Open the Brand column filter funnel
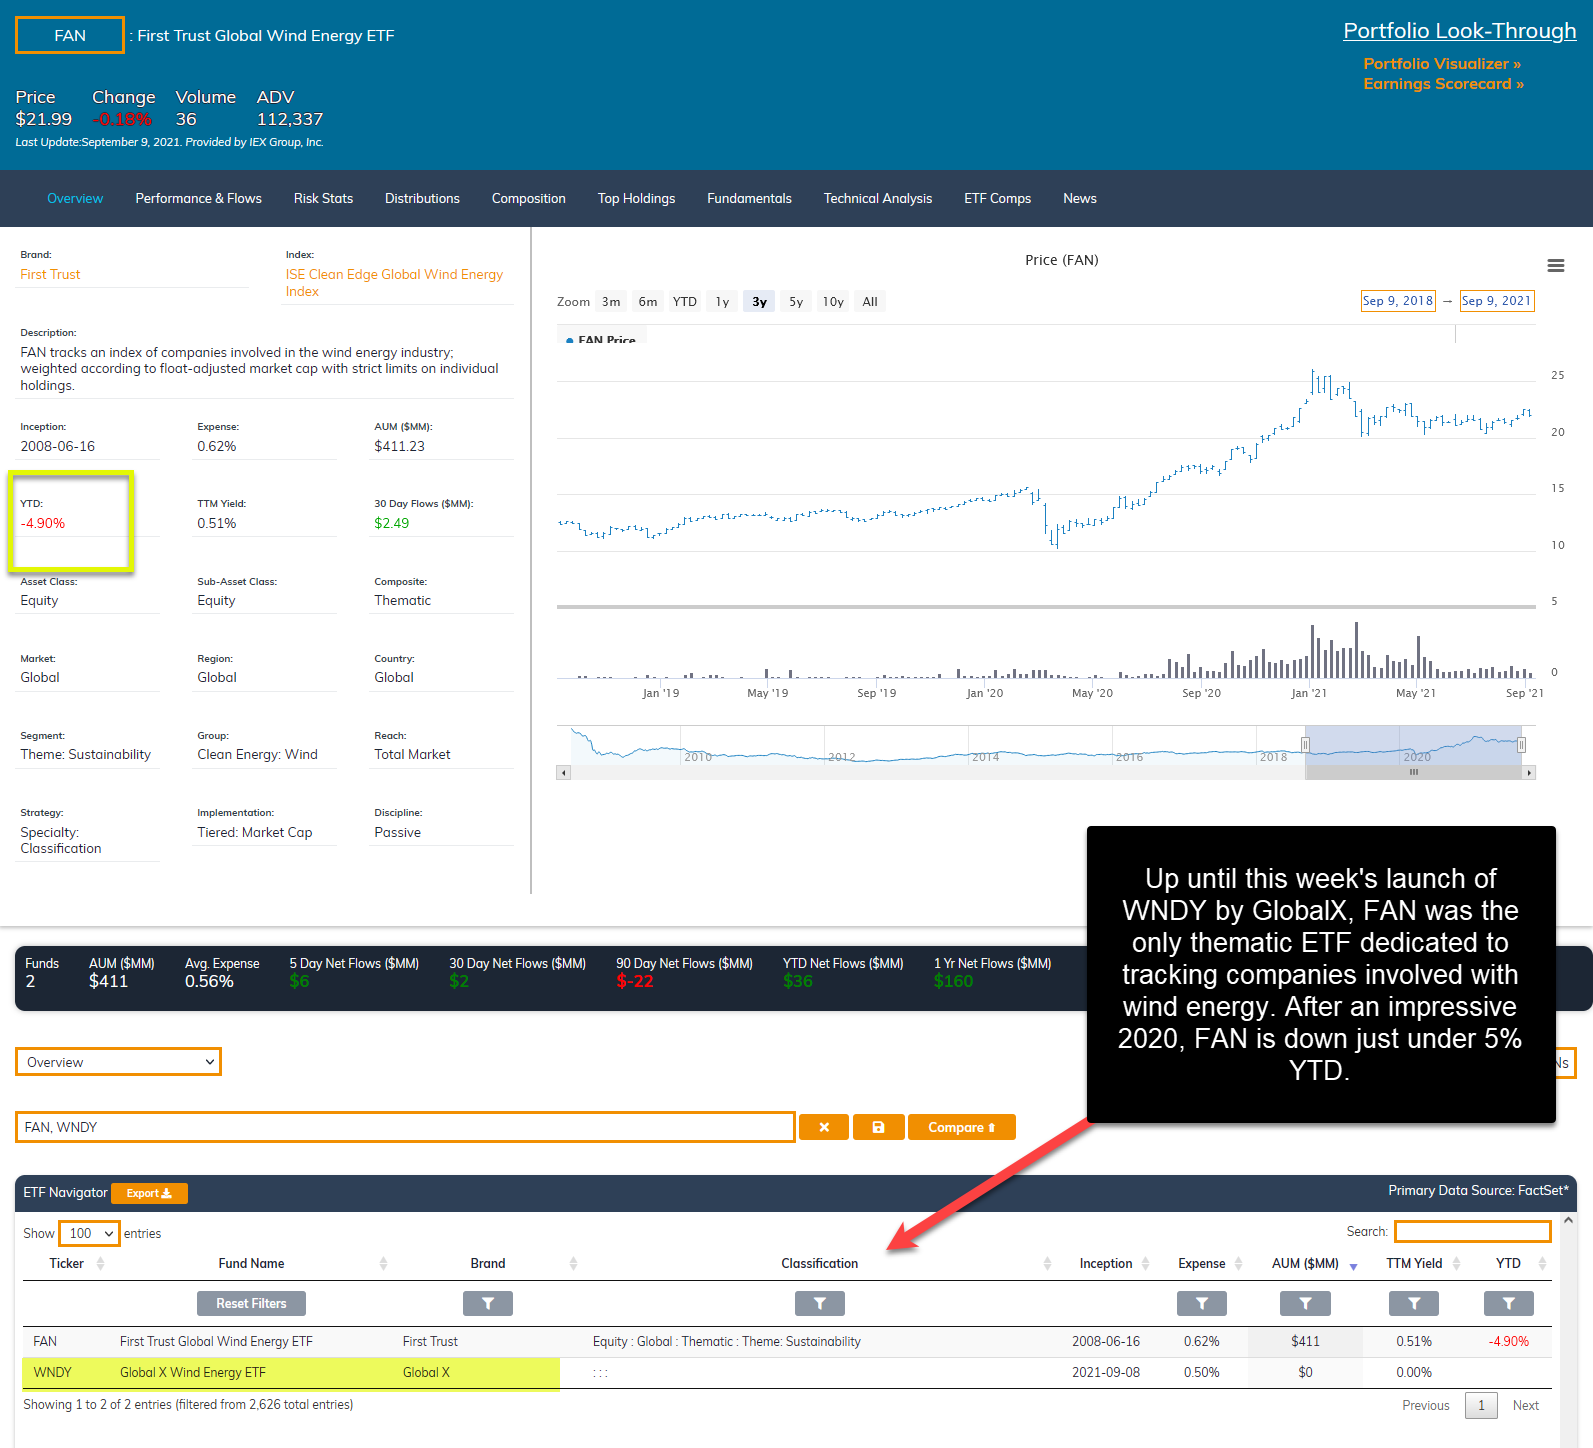This screenshot has width=1593, height=1448. point(488,1303)
